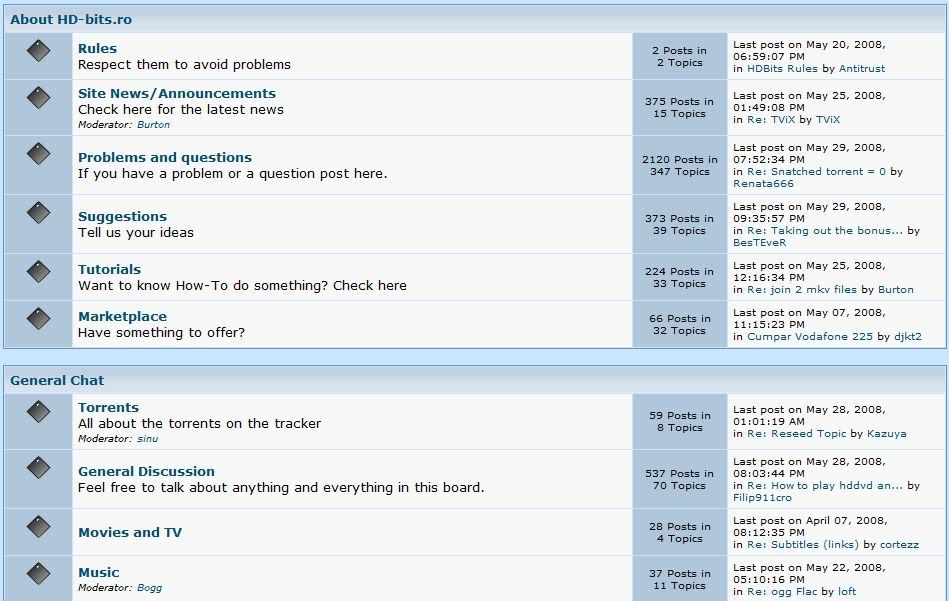Click the board icon beside Suggestions
The width and height of the screenshot is (949, 601).
click(38, 214)
